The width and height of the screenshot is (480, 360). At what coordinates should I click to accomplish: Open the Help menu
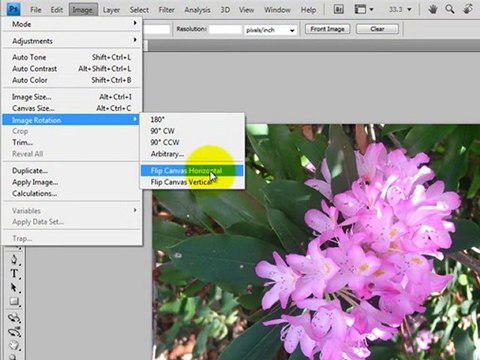coord(308,10)
